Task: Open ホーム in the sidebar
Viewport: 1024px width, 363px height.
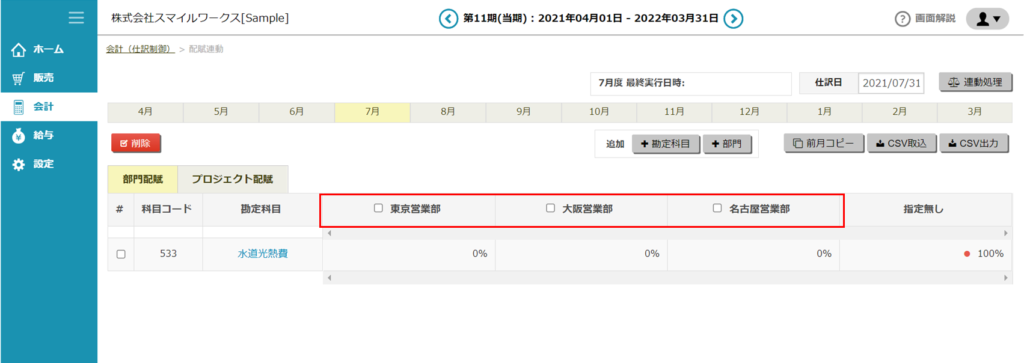Action: click(48, 50)
